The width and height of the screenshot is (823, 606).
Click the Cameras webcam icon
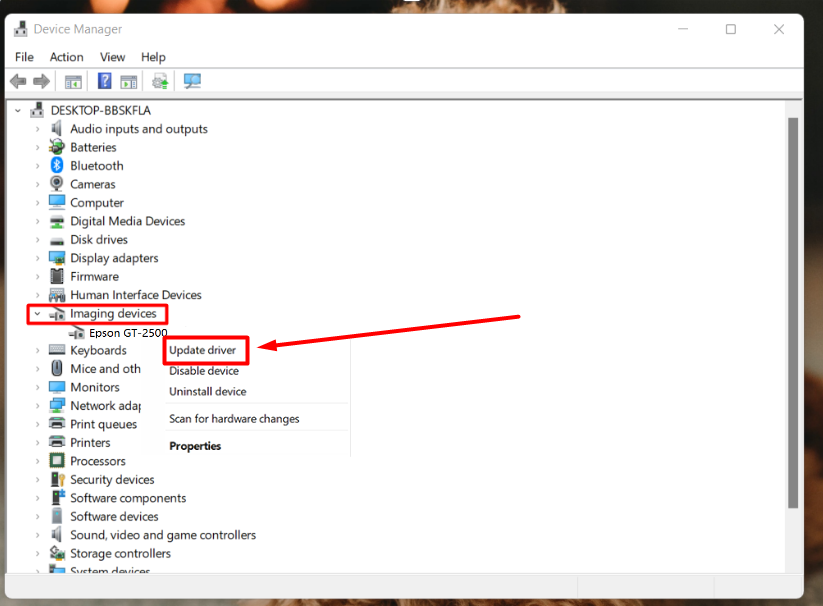pos(57,184)
